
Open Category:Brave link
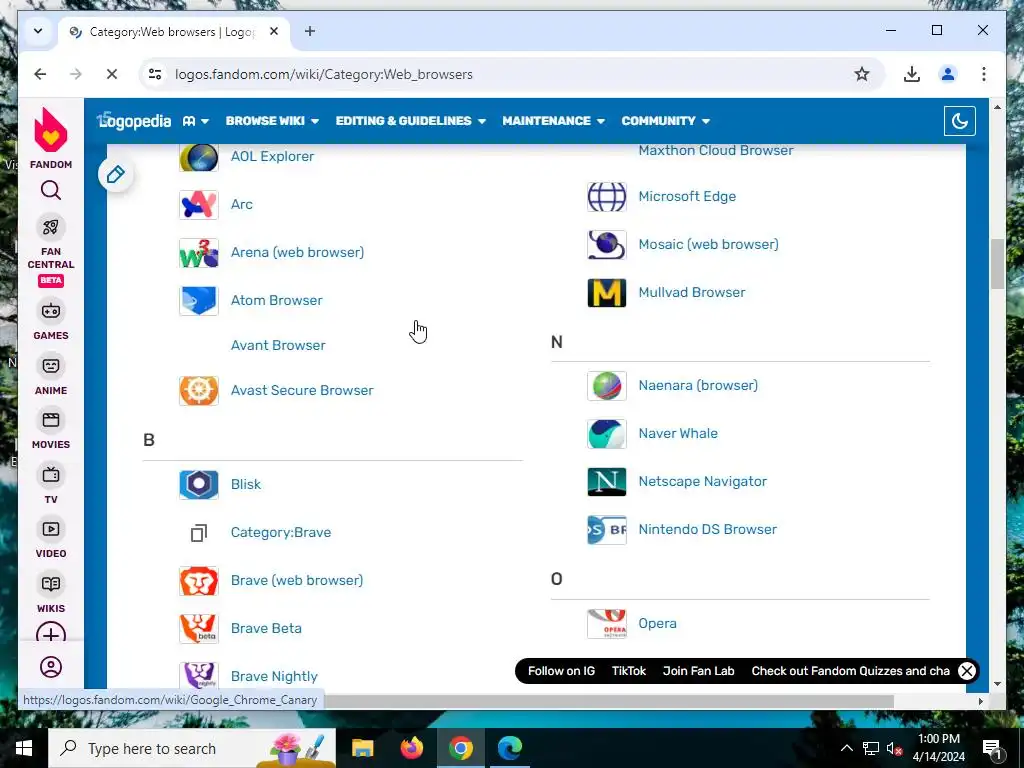click(281, 533)
